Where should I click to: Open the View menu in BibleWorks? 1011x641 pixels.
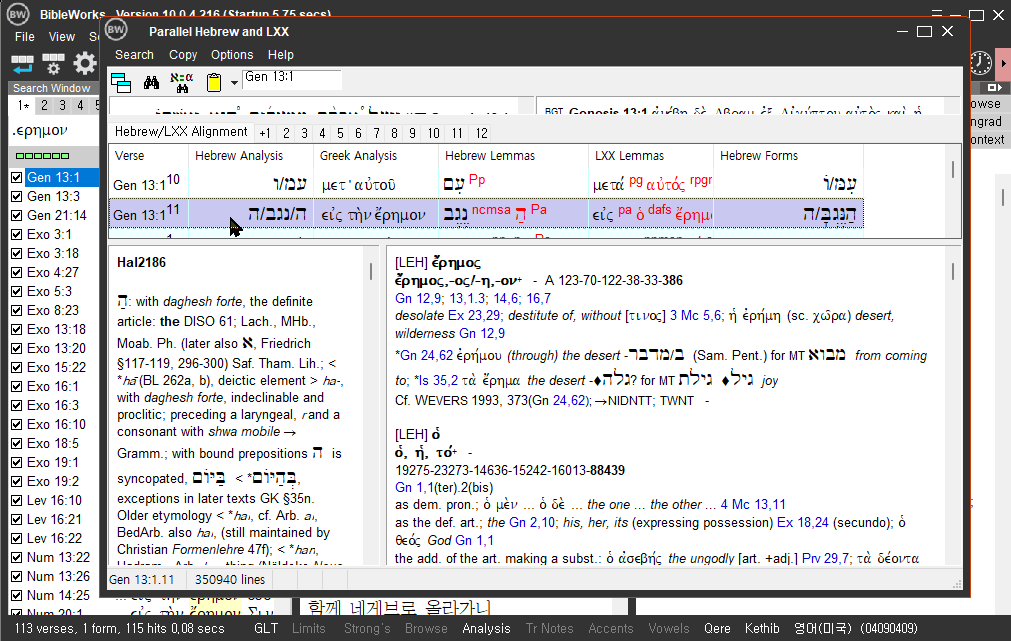pos(61,37)
